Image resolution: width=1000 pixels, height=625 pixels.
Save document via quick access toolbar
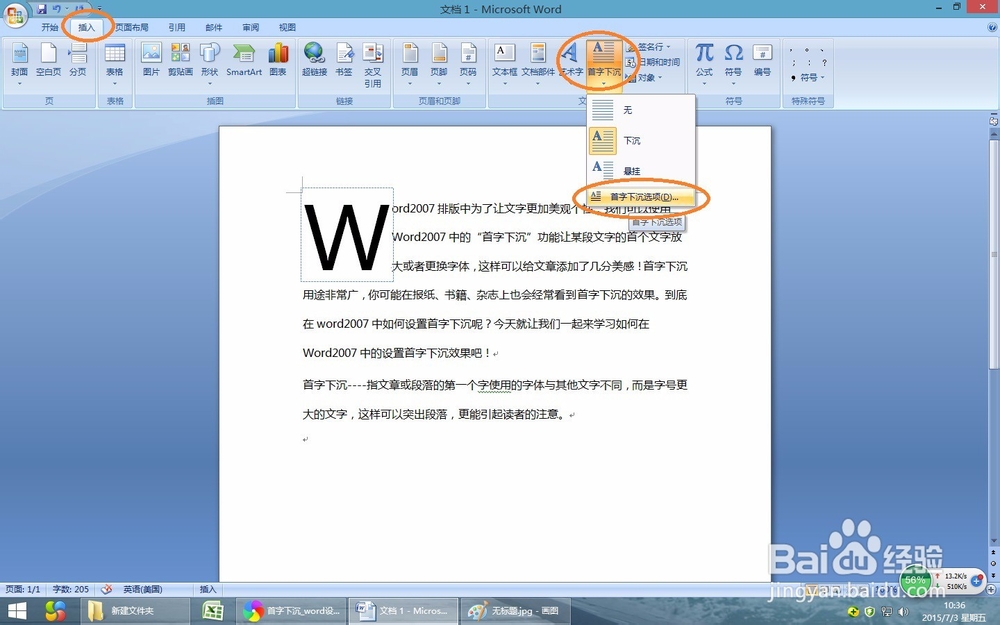pyautogui.click(x=42, y=9)
